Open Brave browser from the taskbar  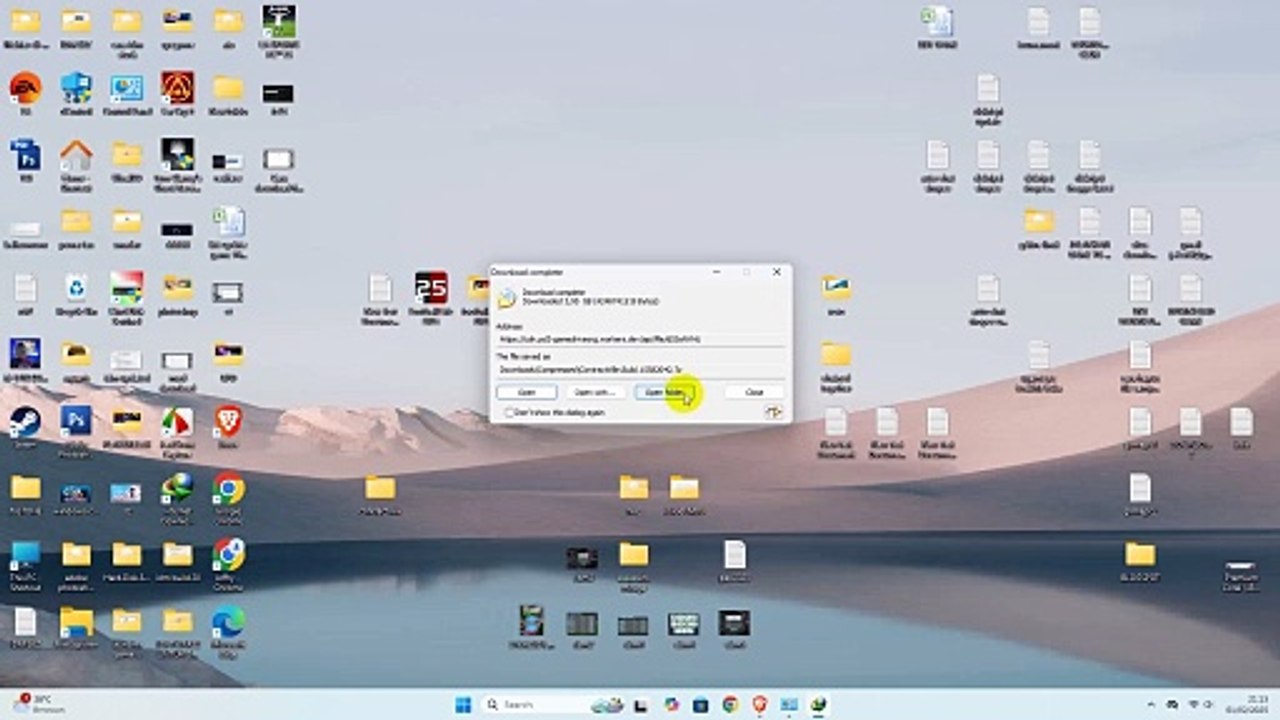click(x=759, y=705)
